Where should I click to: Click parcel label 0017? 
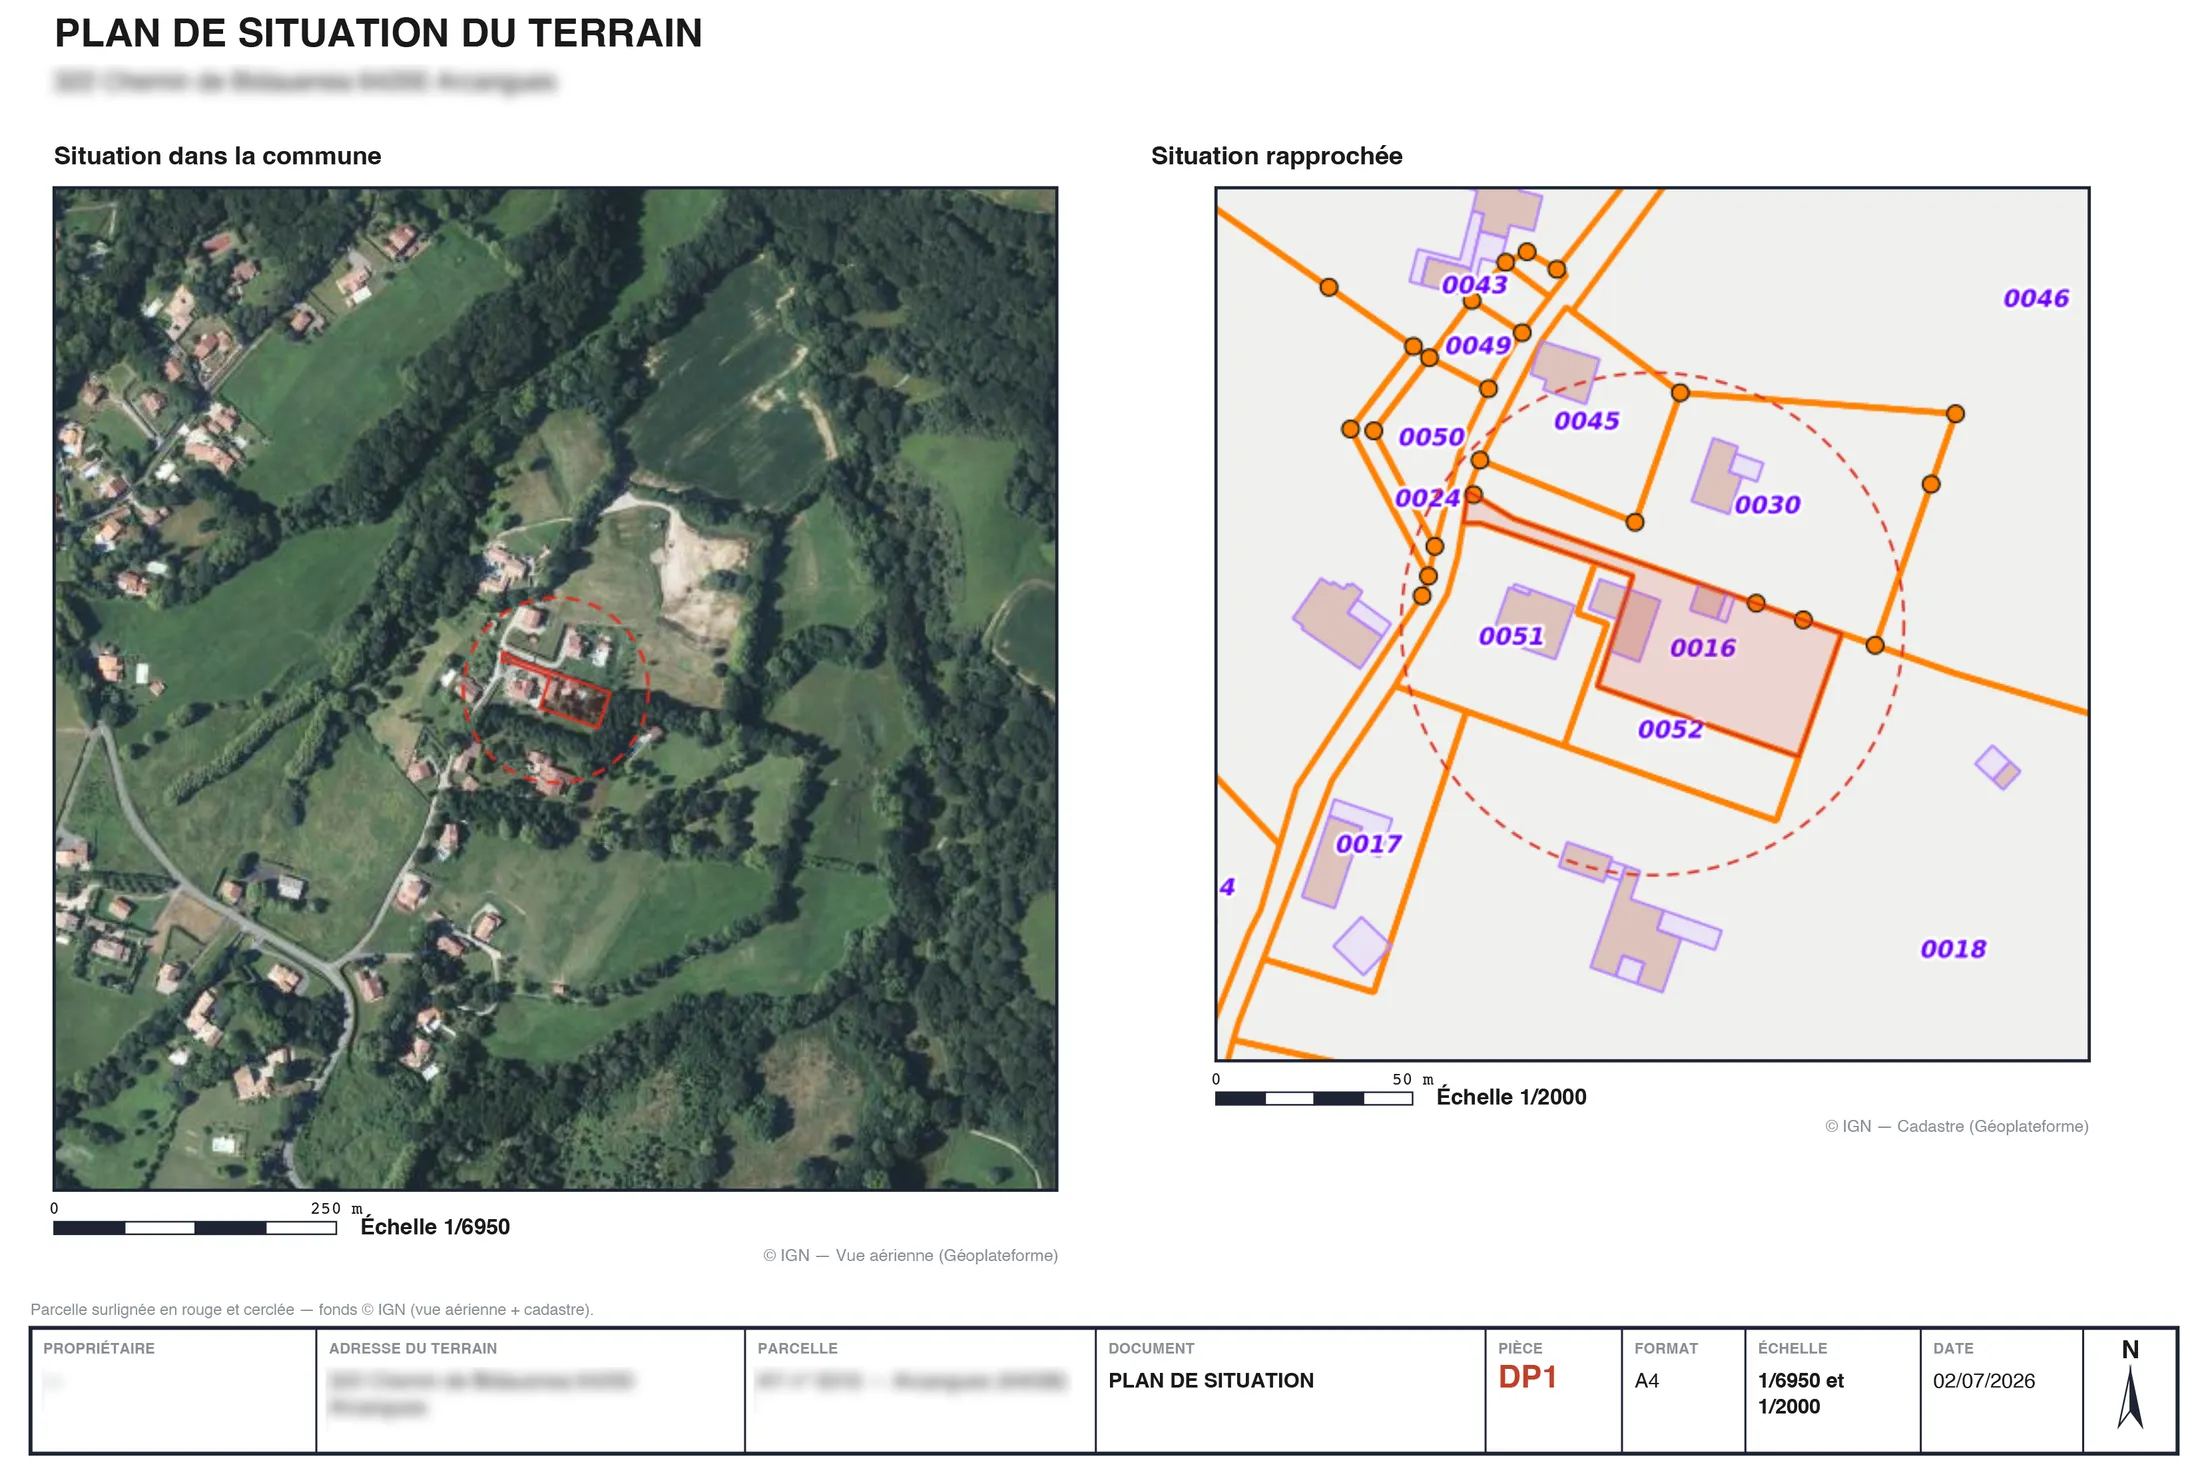1368,844
